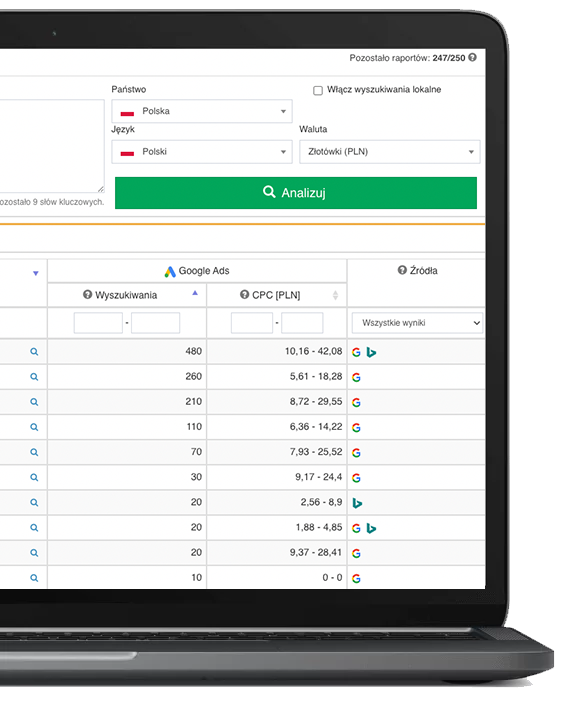Expand Wszystkie wyniki sources filter
569x709 pixels.
[x=417, y=323]
